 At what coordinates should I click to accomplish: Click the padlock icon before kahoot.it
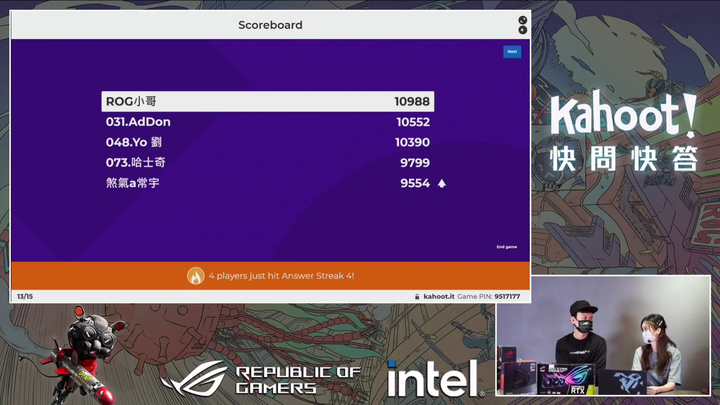point(417,297)
